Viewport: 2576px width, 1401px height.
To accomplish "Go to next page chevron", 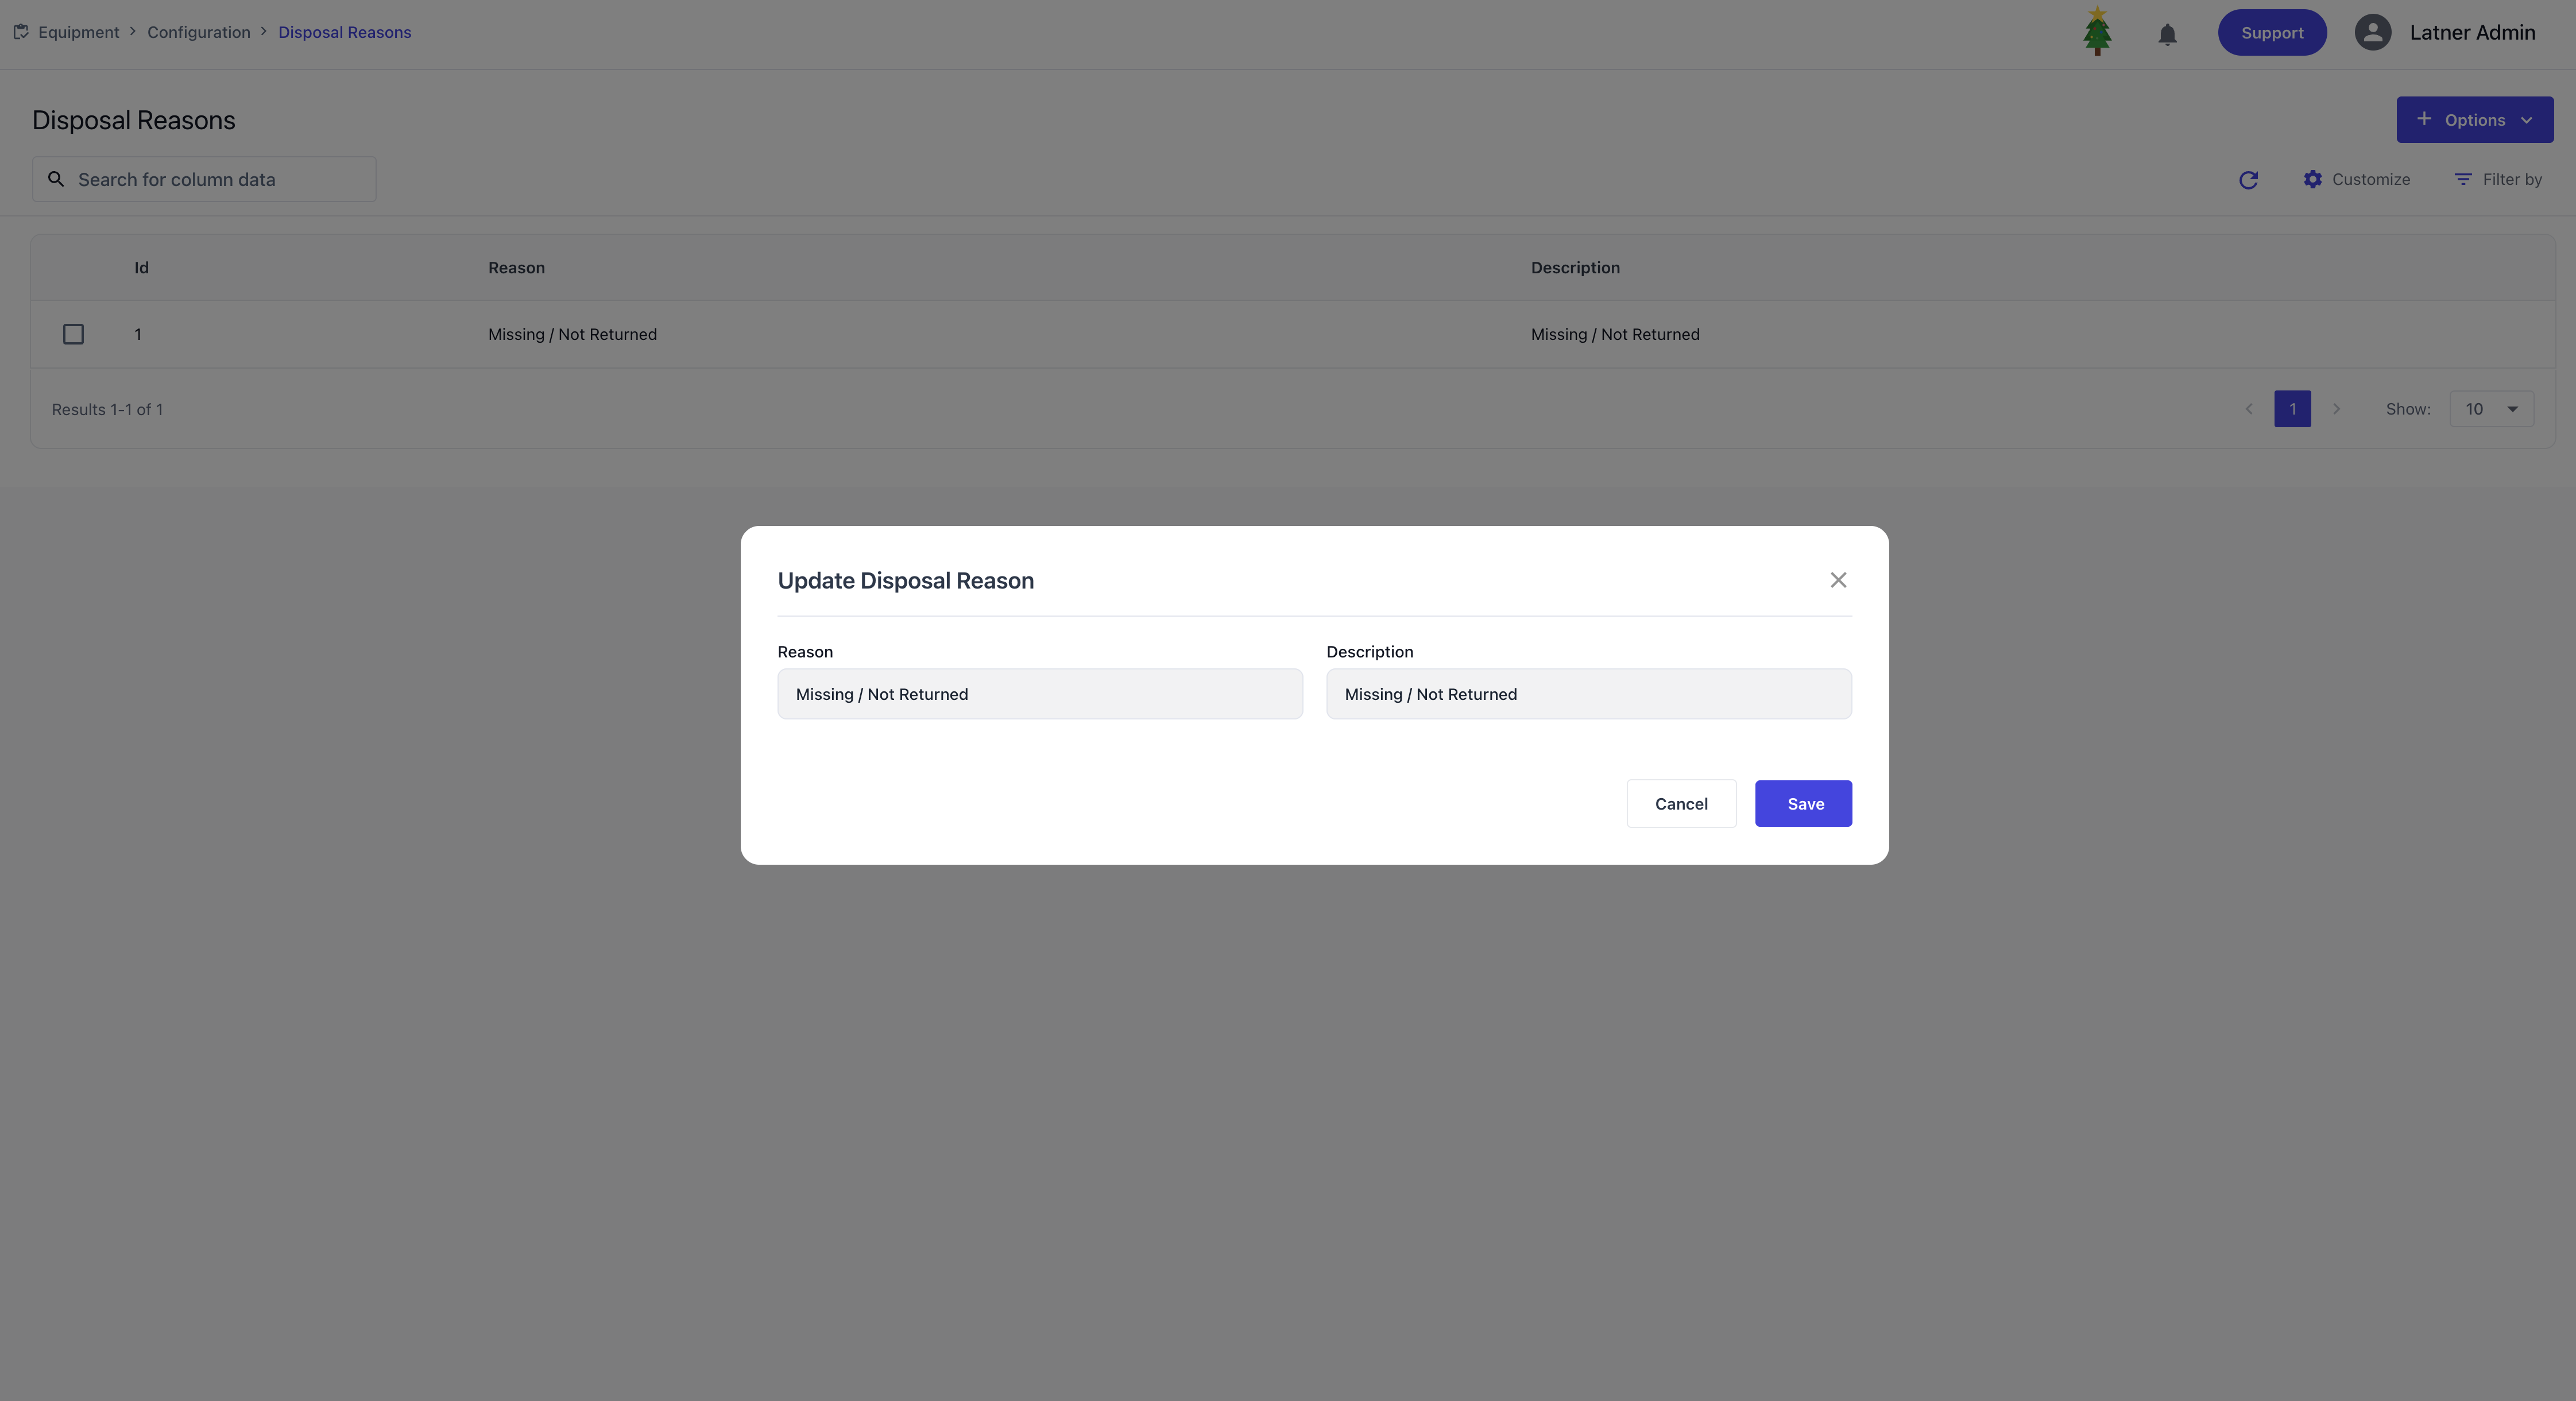I will (2336, 409).
